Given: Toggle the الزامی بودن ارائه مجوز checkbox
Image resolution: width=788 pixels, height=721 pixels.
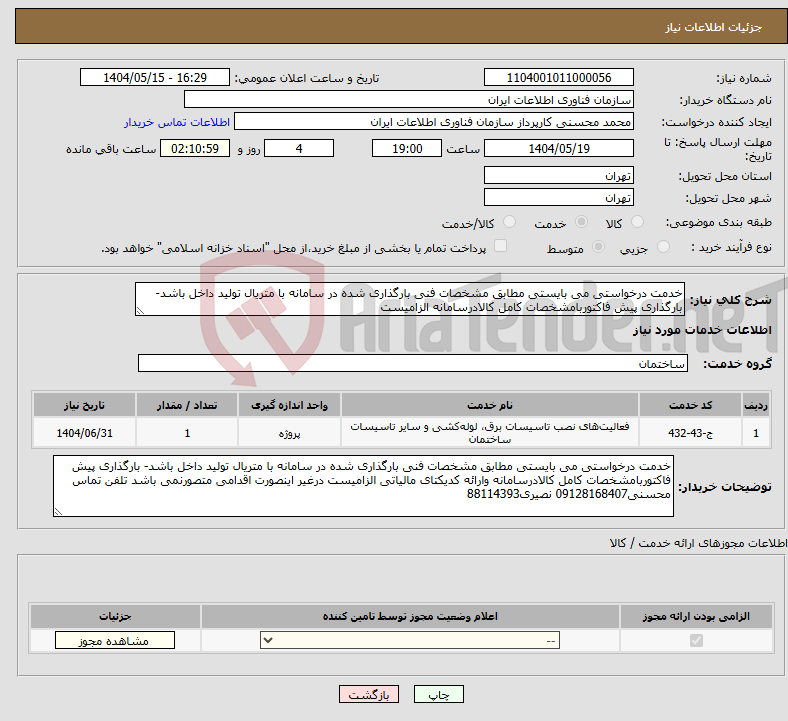Looking at the screenshot, I should (696, 640).
